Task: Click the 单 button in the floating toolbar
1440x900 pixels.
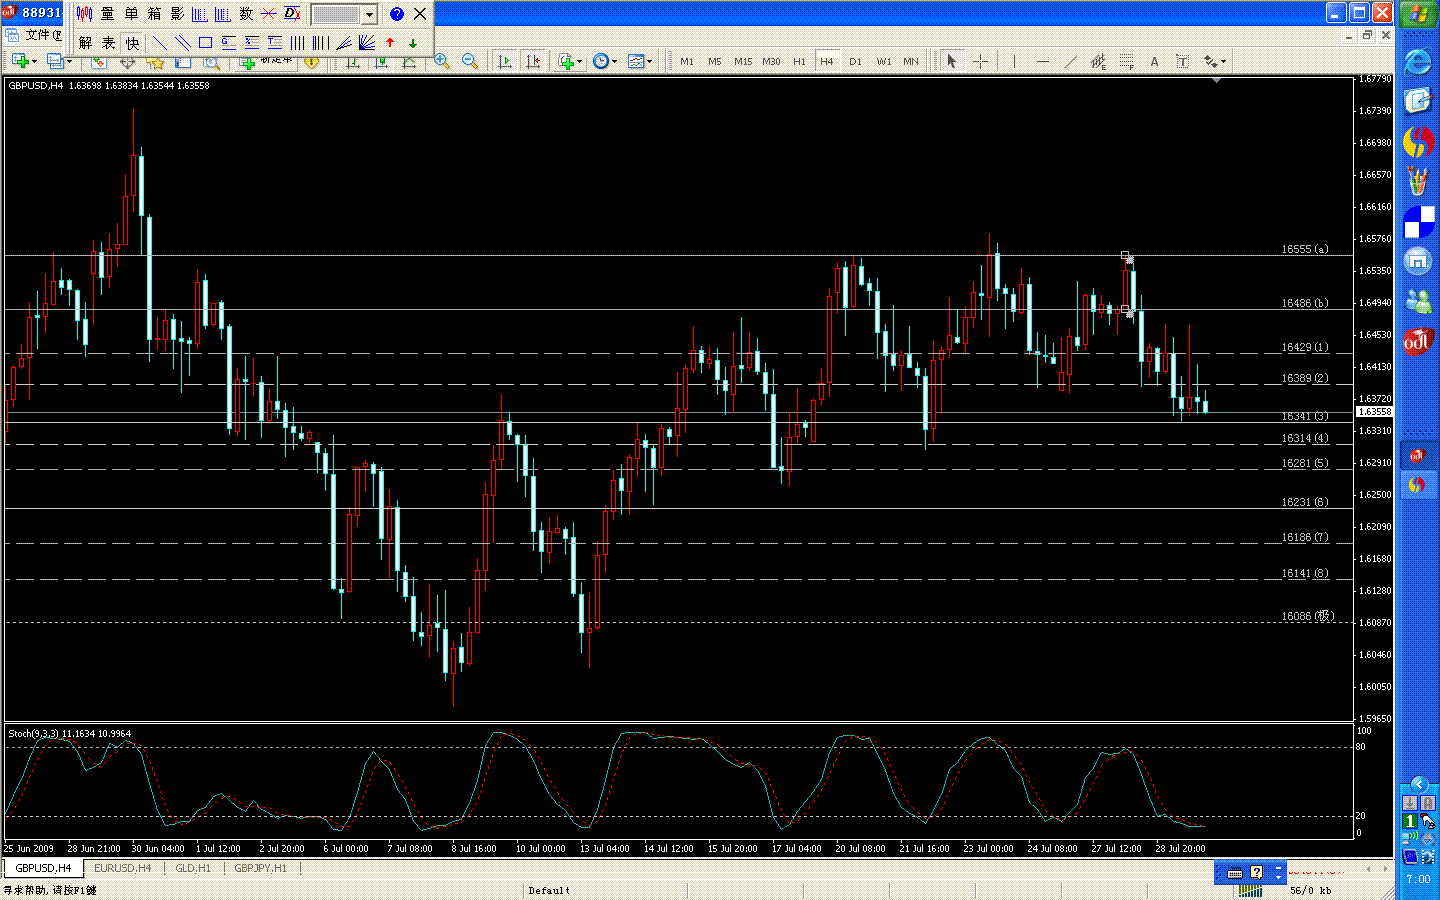Action: click(x=131, y=14)
